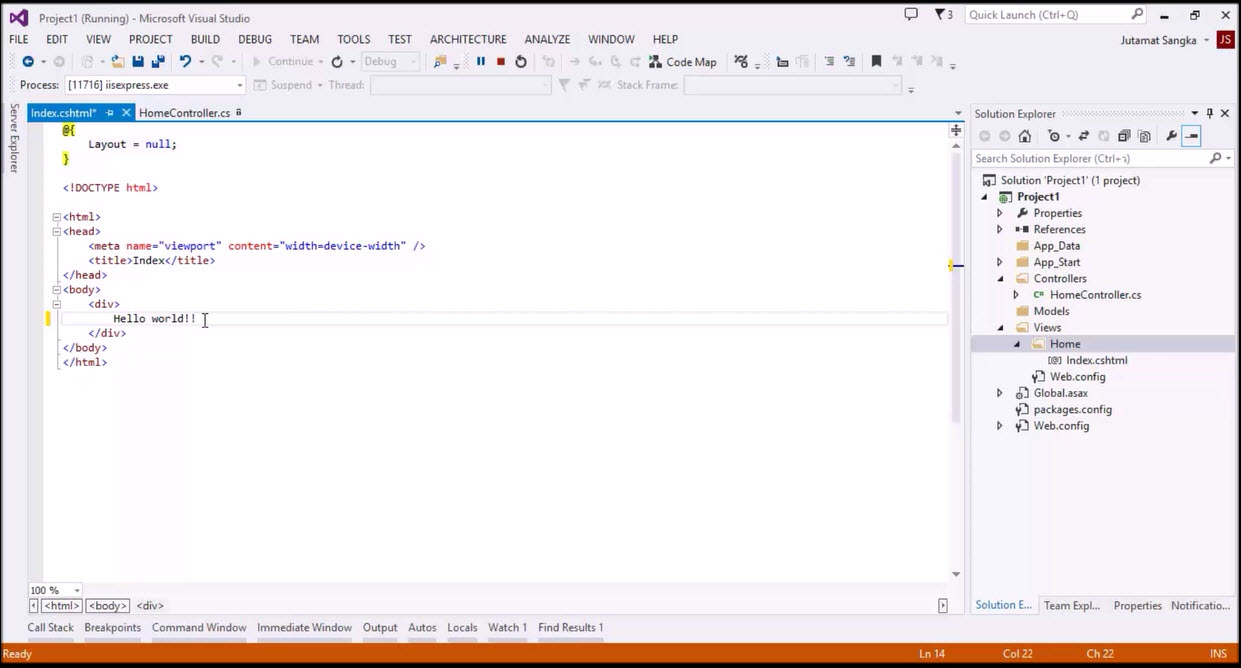The height and width of the screenshot is (668, 1241).
Task: Switch to Team Explorer panel
Action: pyautogui.click(x=1071, y=605)
